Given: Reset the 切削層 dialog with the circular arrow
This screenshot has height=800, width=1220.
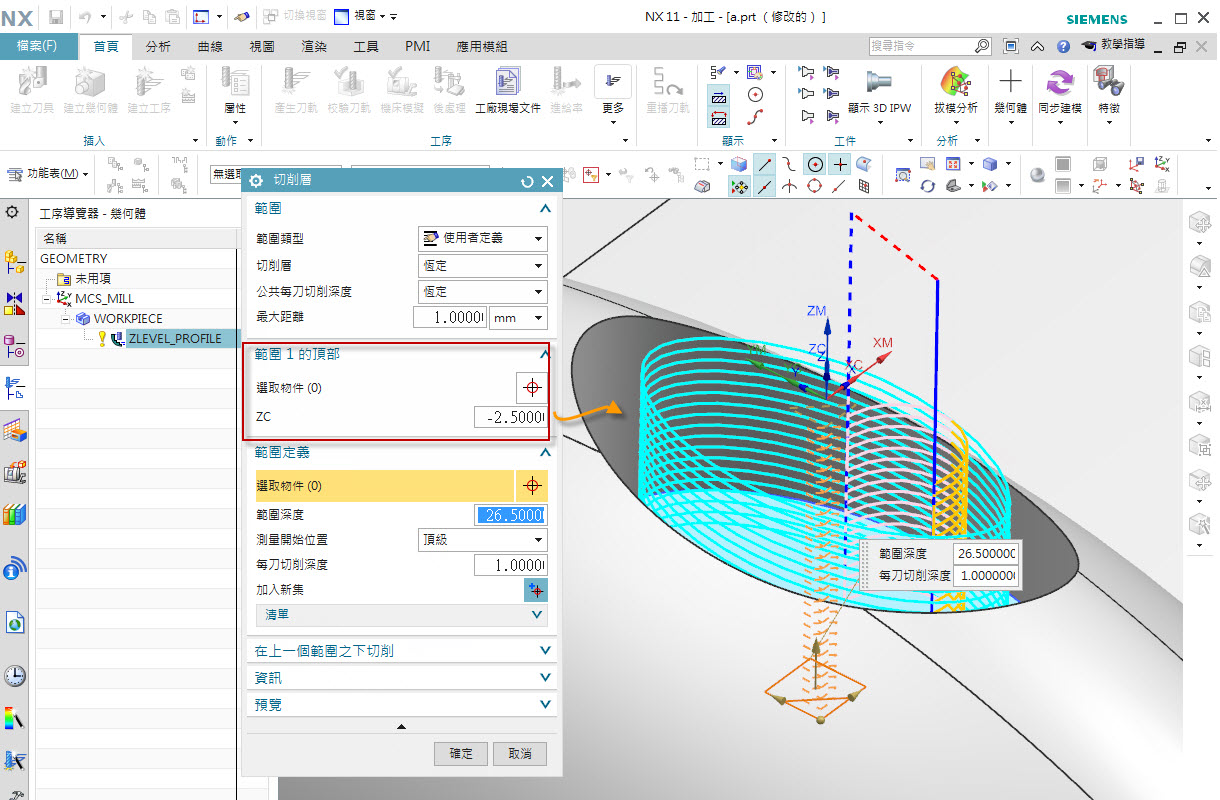Looking at the screenshot, I should (x=527, y=181).
